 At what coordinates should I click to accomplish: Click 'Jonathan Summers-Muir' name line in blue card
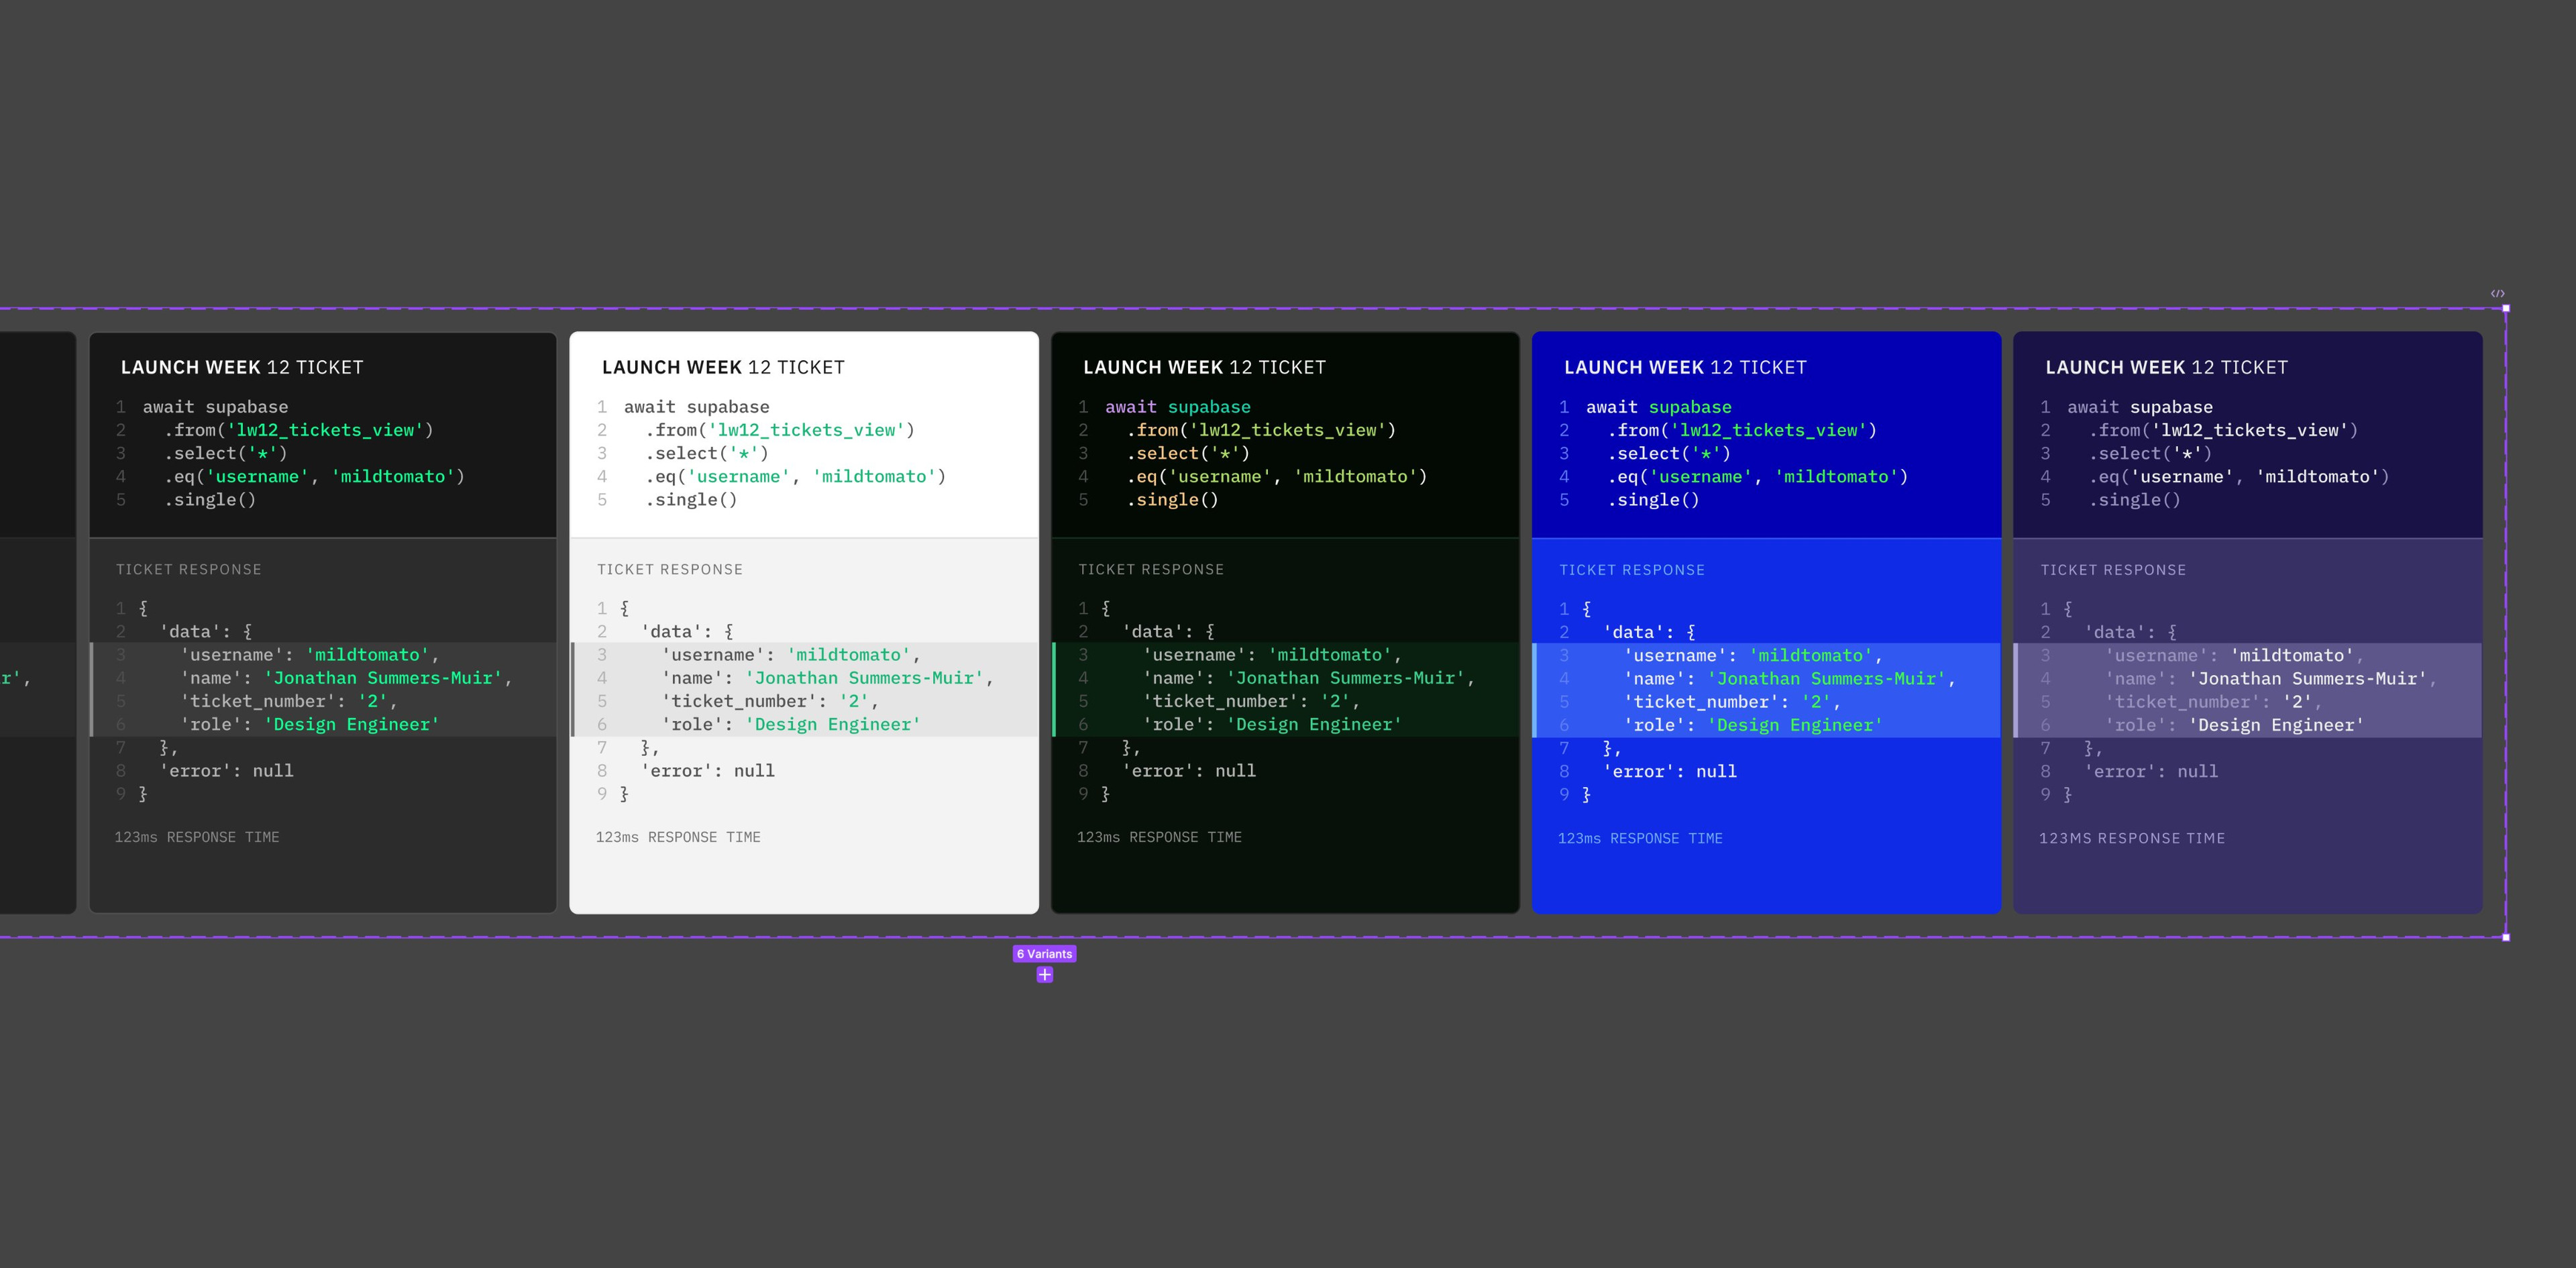[x=1790, y=679]
